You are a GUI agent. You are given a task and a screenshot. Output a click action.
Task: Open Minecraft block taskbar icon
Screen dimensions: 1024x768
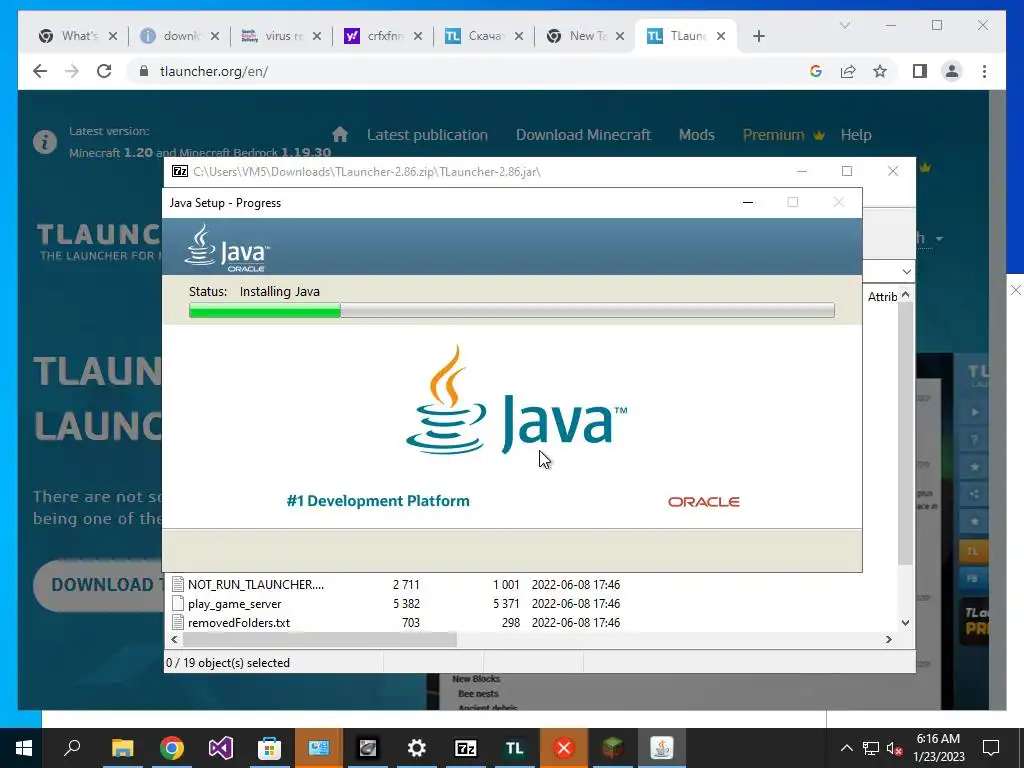(x=613, y=748)
